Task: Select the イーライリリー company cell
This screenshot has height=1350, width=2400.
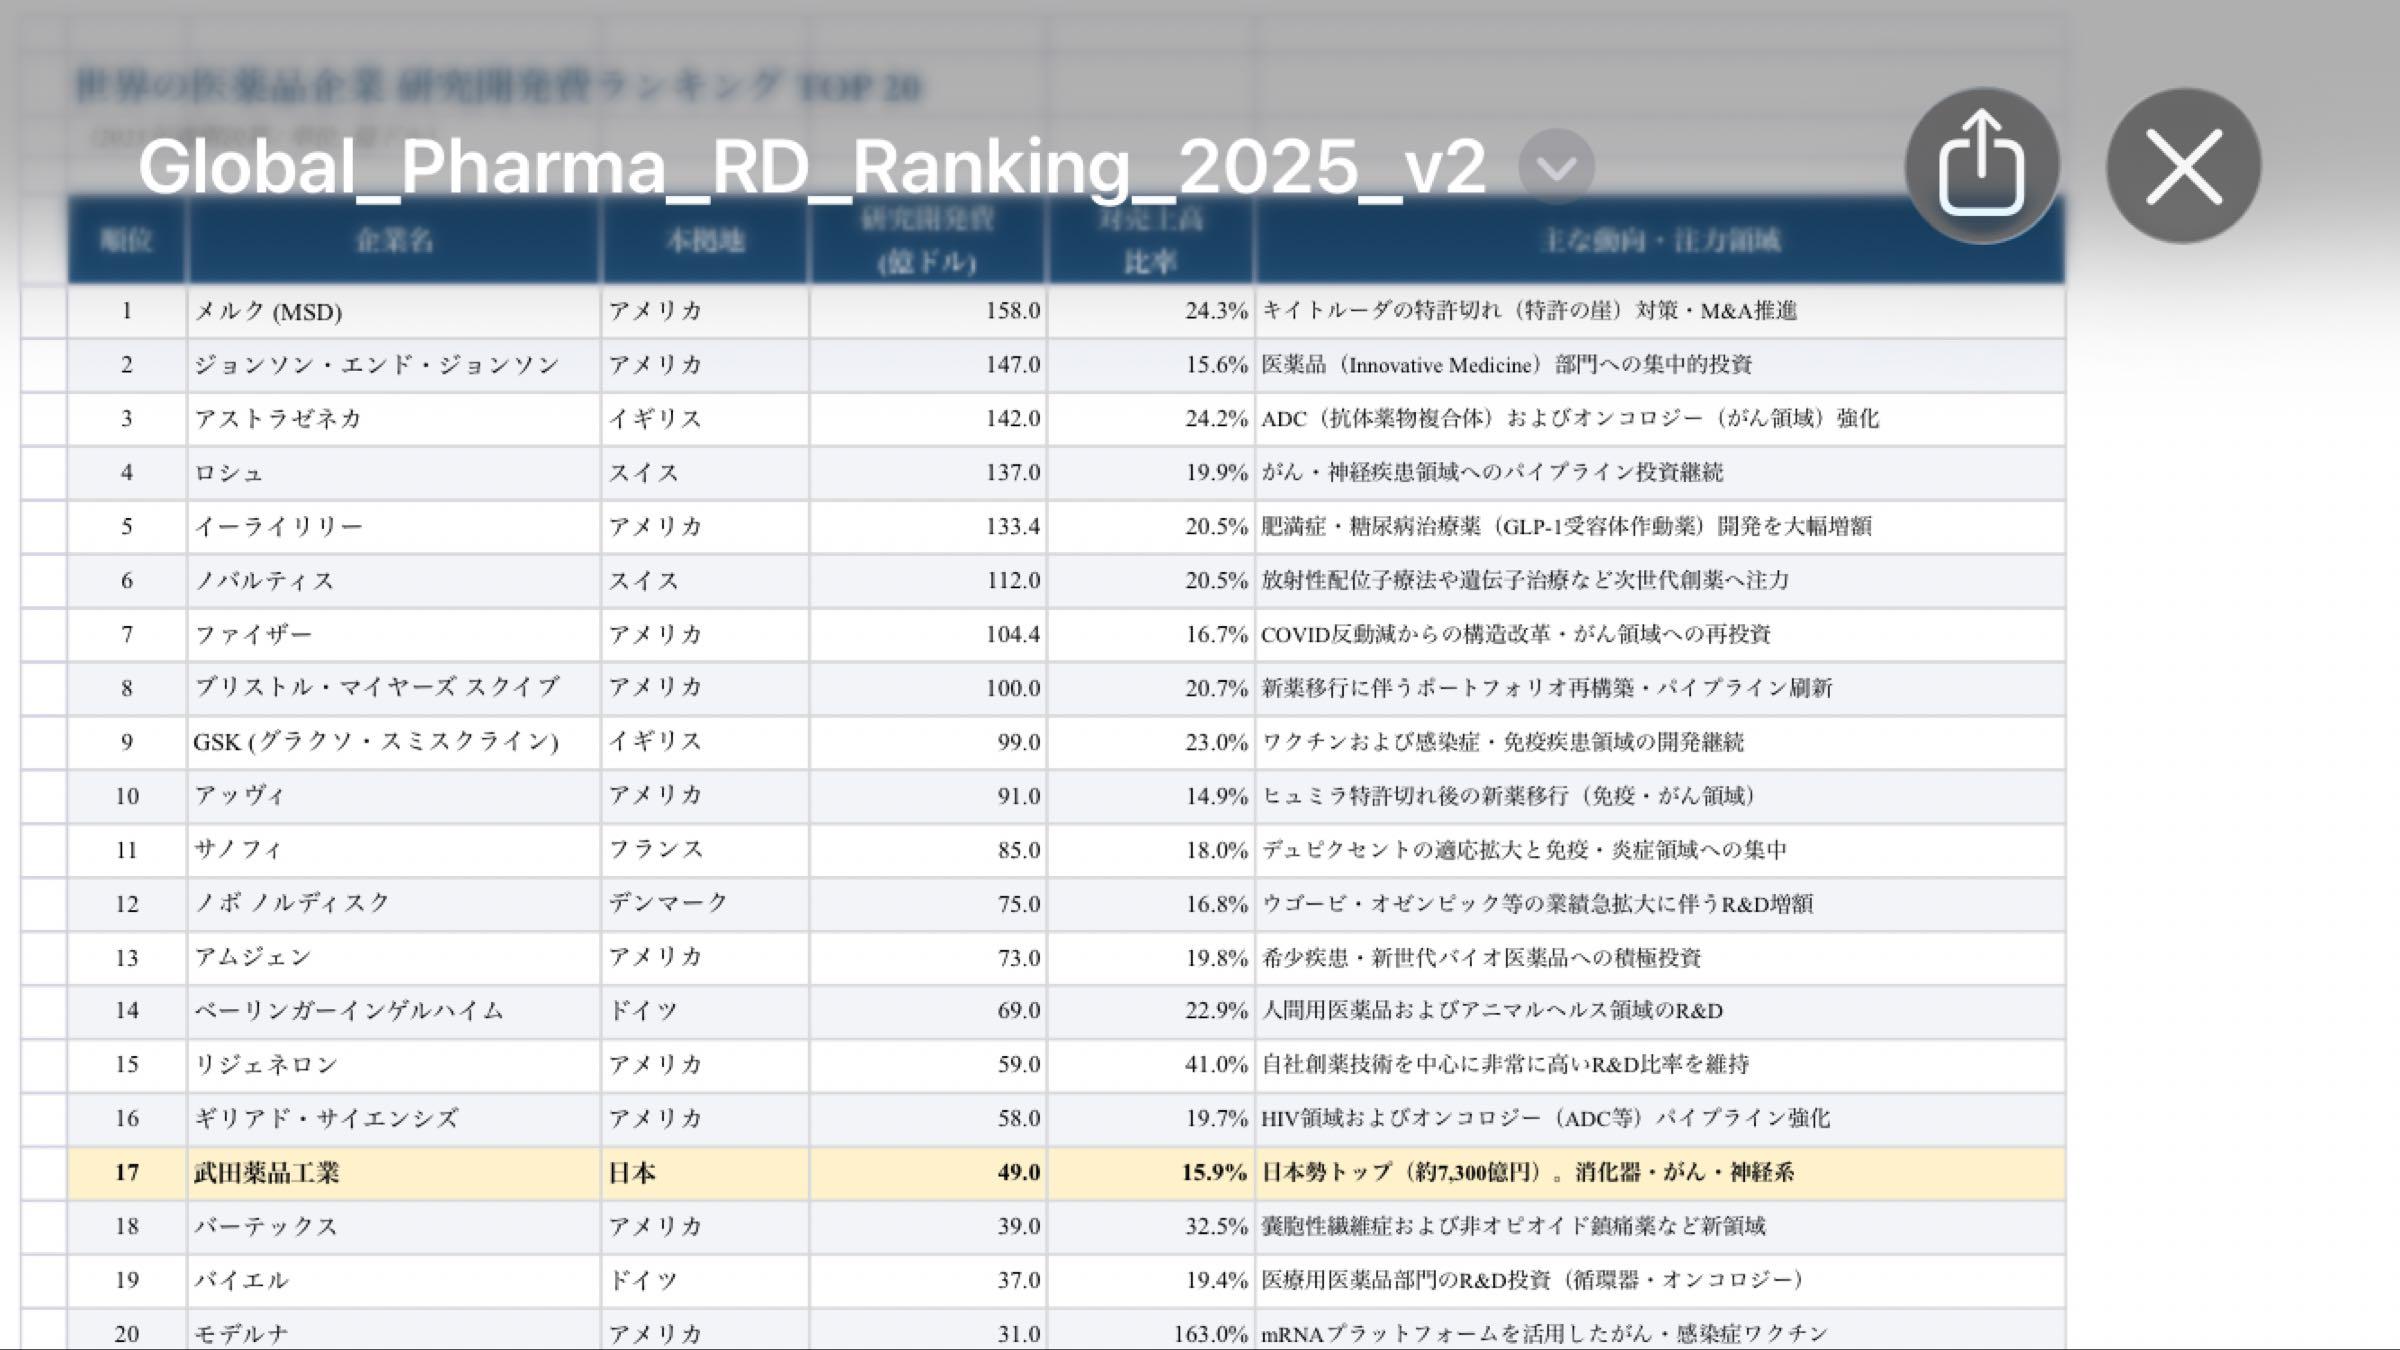Action: point(394,527)
